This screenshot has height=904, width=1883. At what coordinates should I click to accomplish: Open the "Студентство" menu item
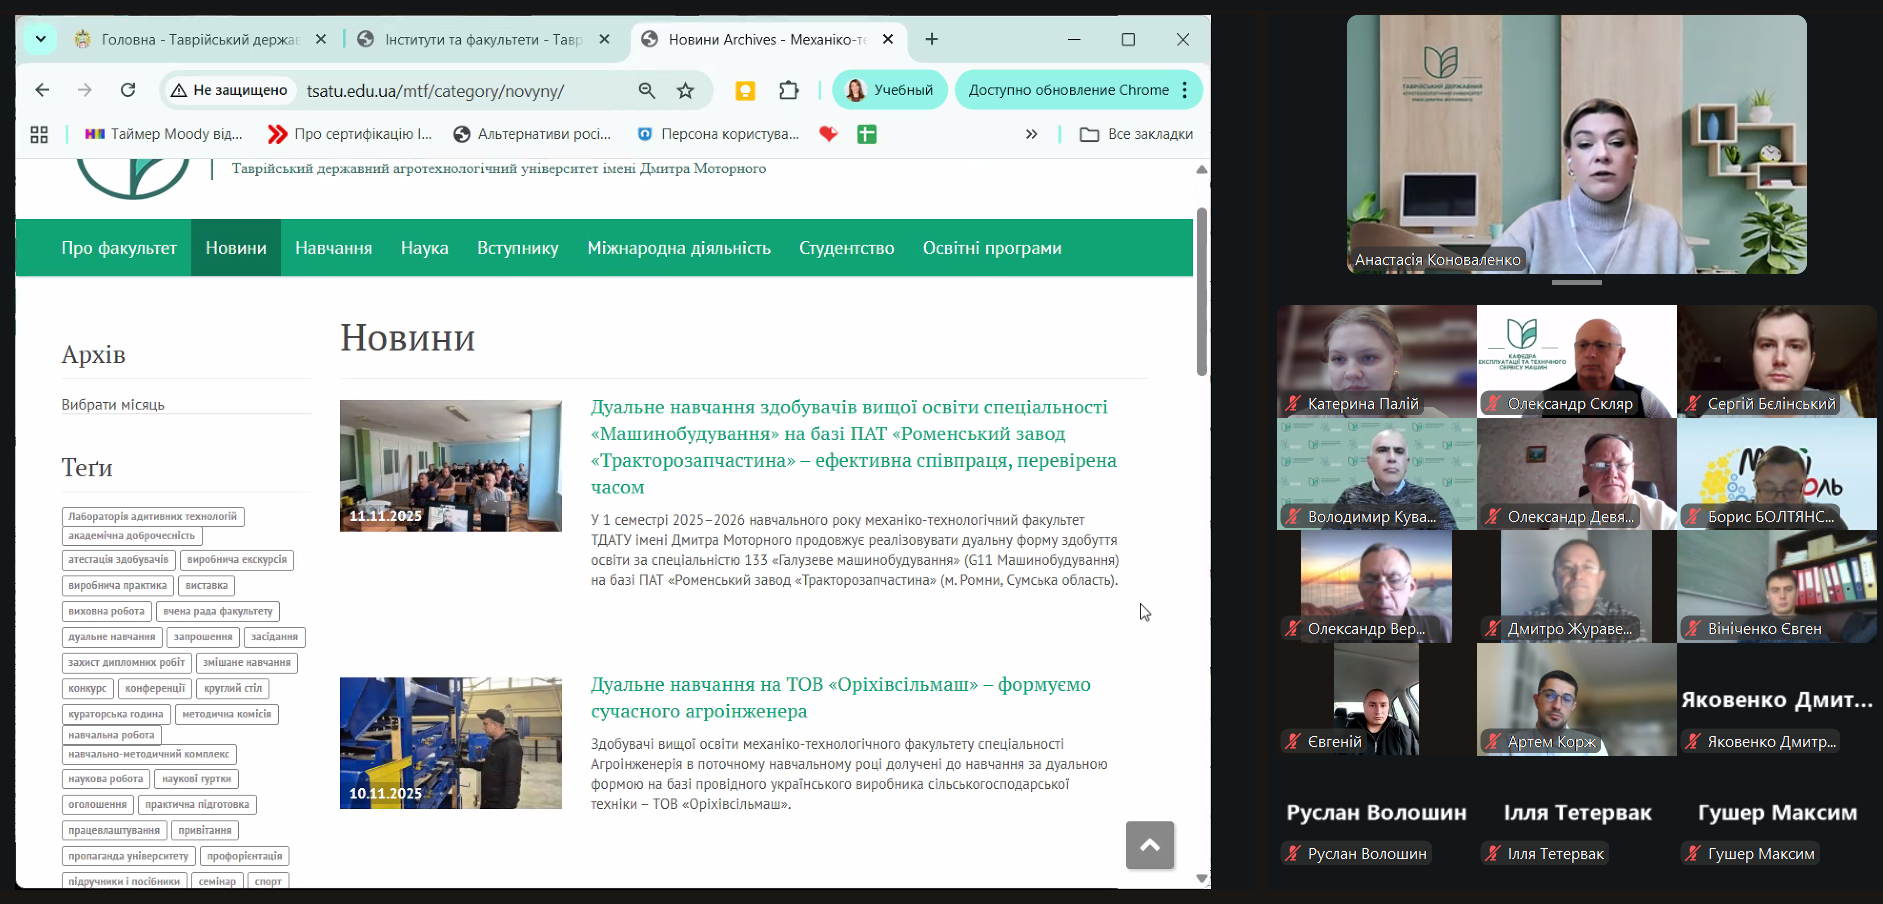pos(846,248)
